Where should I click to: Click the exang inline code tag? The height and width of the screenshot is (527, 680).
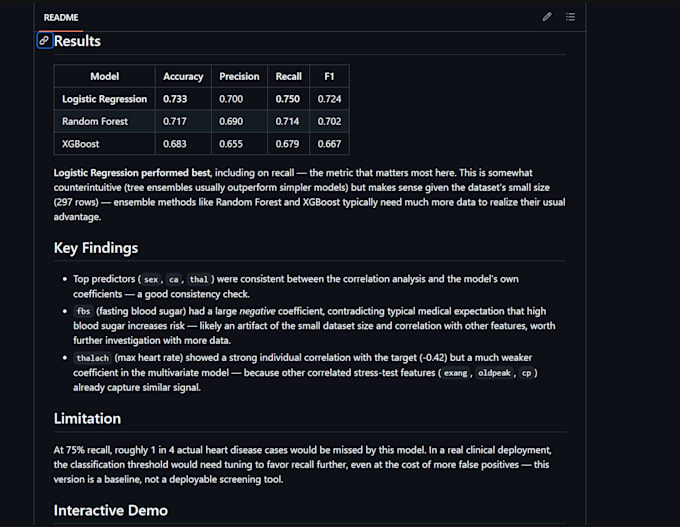[x=455, y=373]
